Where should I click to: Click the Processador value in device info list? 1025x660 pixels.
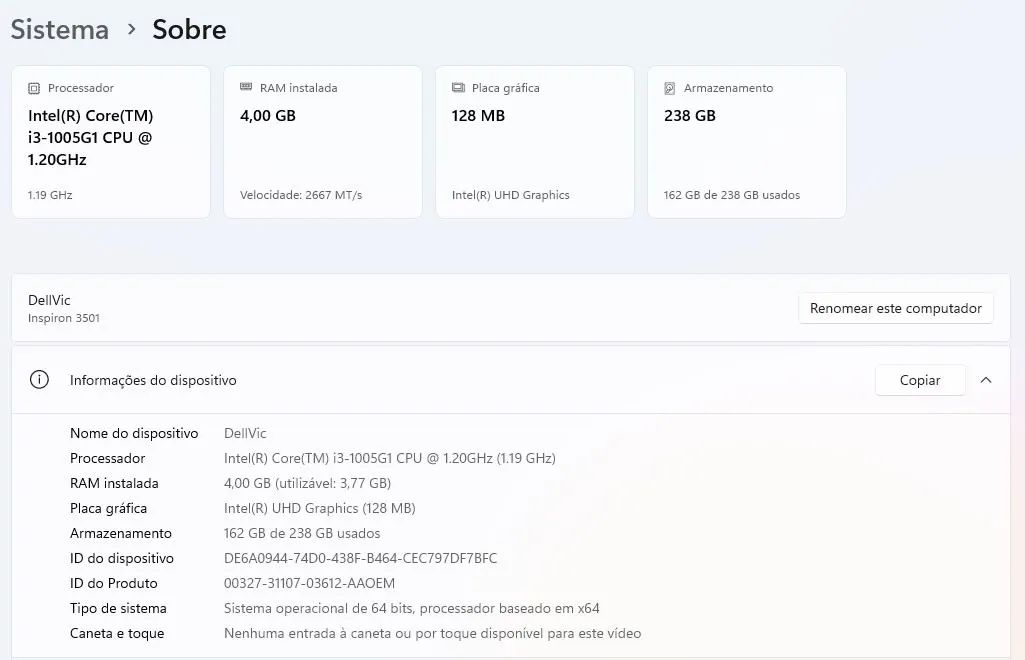(390, 458)
